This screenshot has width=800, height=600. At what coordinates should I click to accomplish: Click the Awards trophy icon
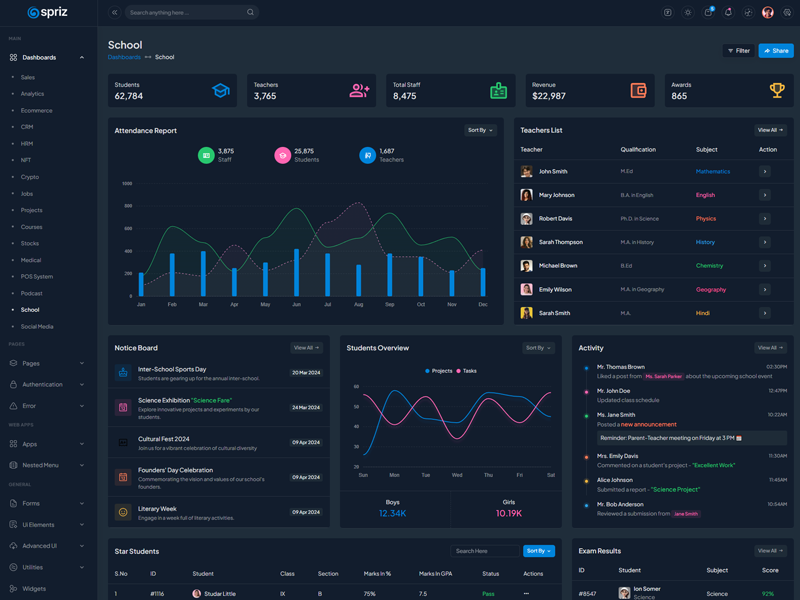[x=777, y=91]
